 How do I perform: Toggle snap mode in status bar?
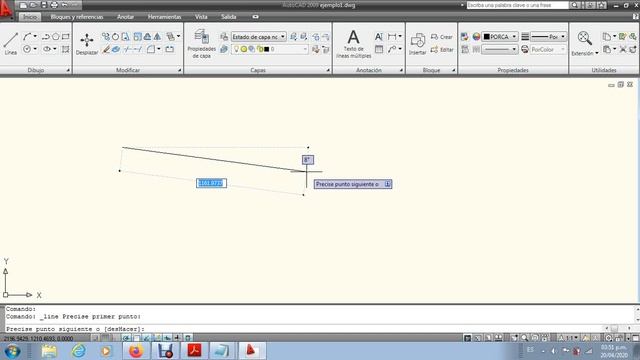pos(95,338)
